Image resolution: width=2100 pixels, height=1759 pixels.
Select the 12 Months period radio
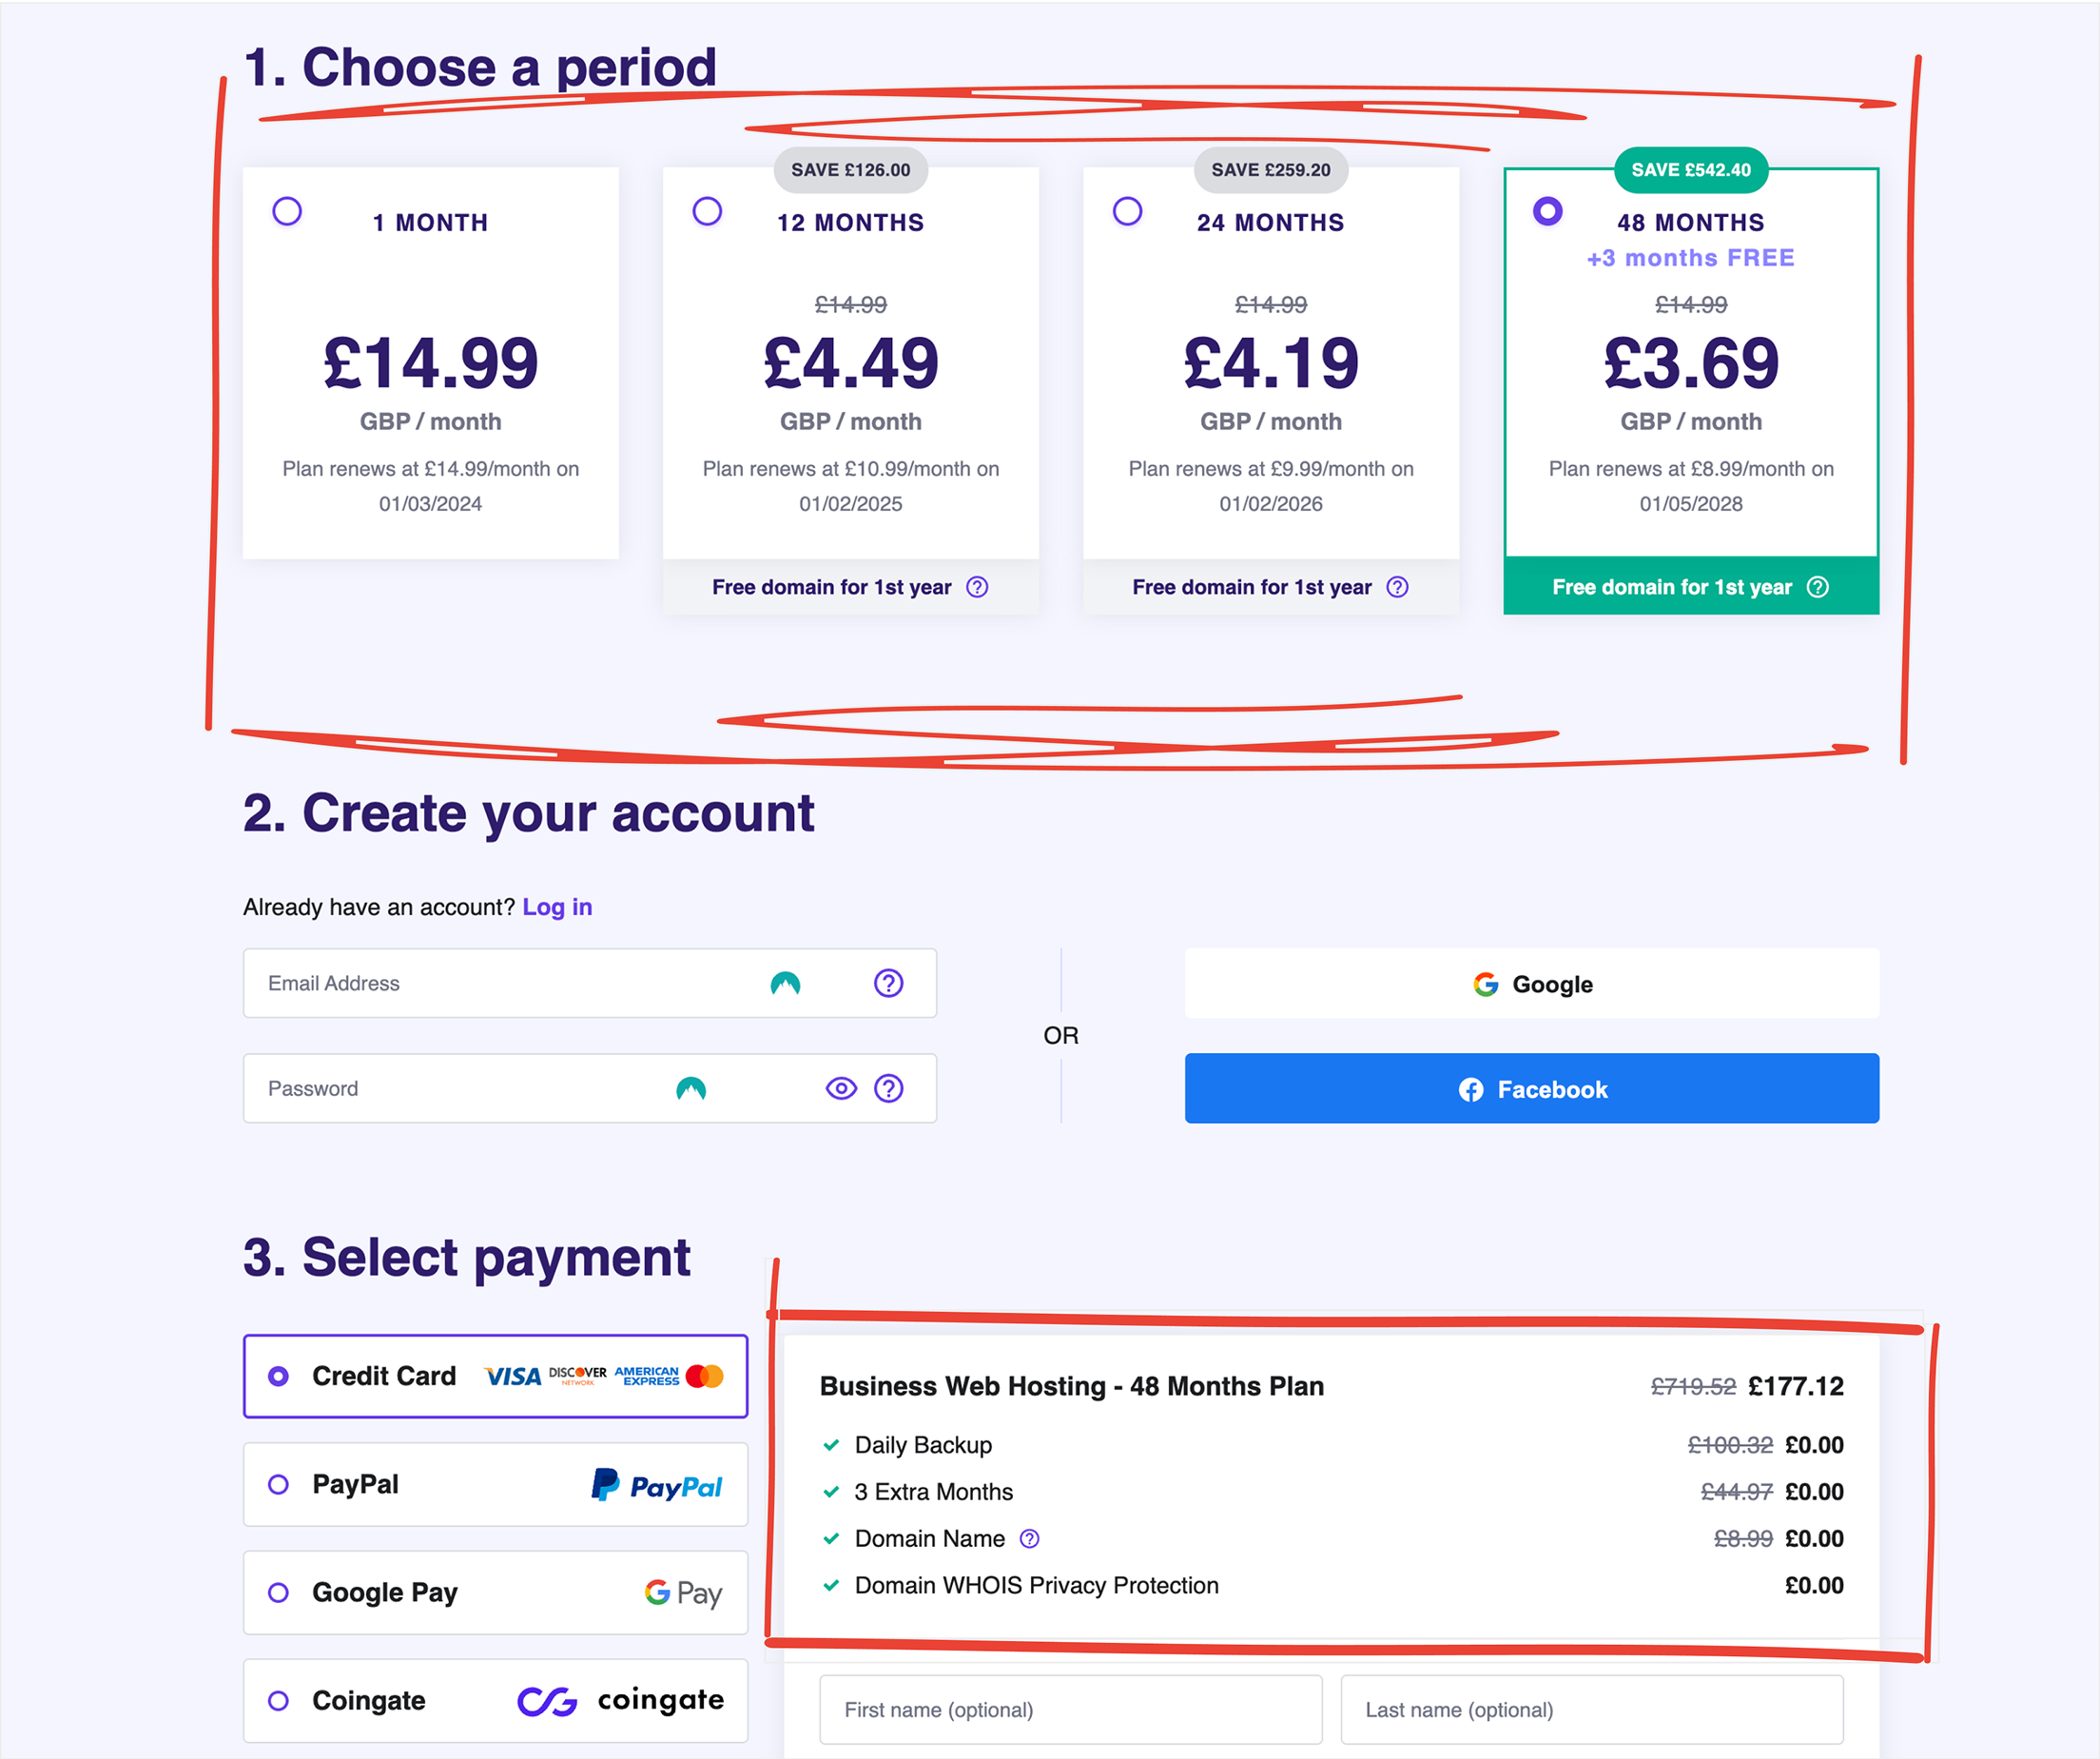tap(707, 211)
